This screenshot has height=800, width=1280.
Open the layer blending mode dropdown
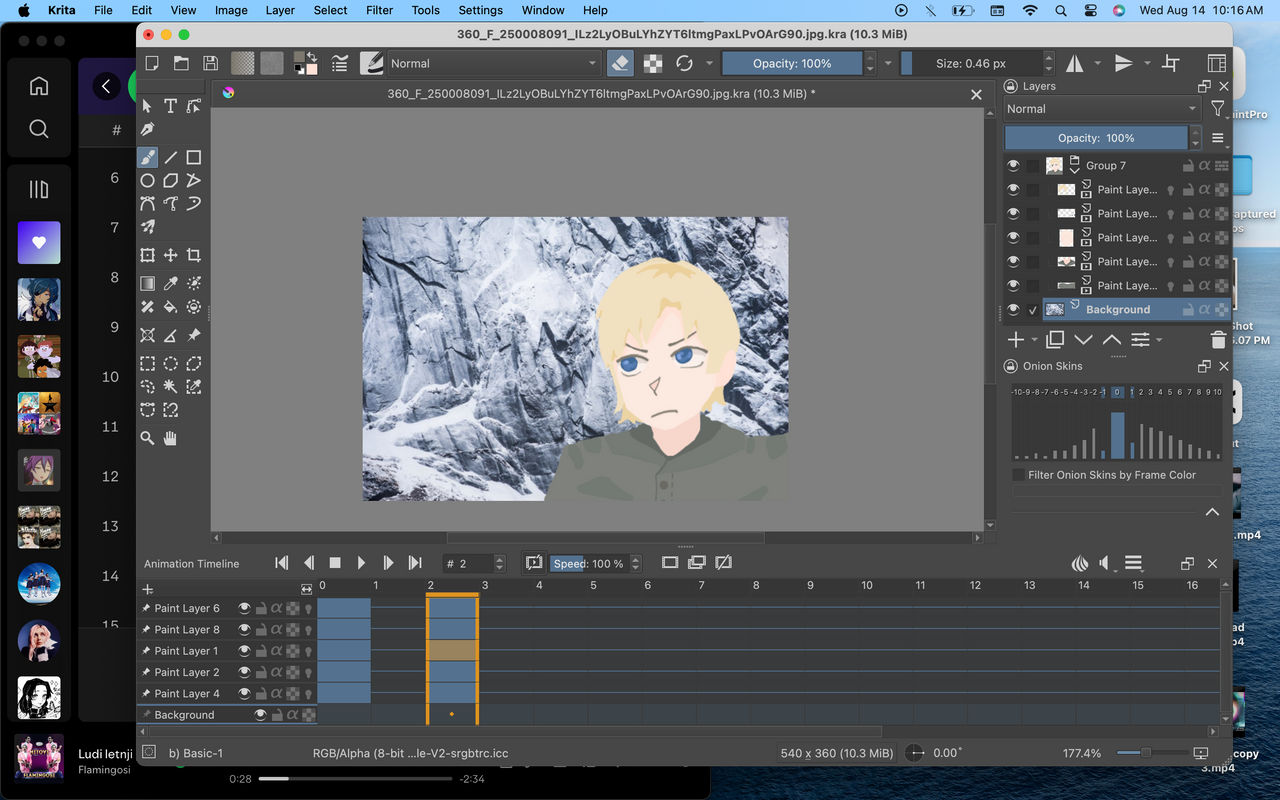(1102, 109)
